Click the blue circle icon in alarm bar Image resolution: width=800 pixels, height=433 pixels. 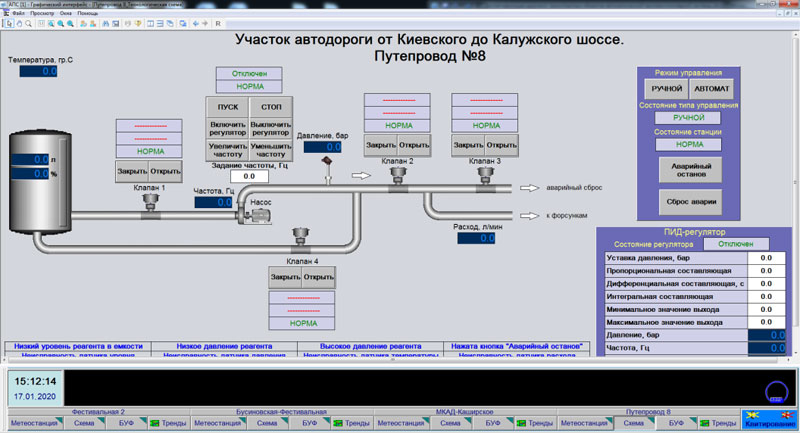[x=777, y=392]
